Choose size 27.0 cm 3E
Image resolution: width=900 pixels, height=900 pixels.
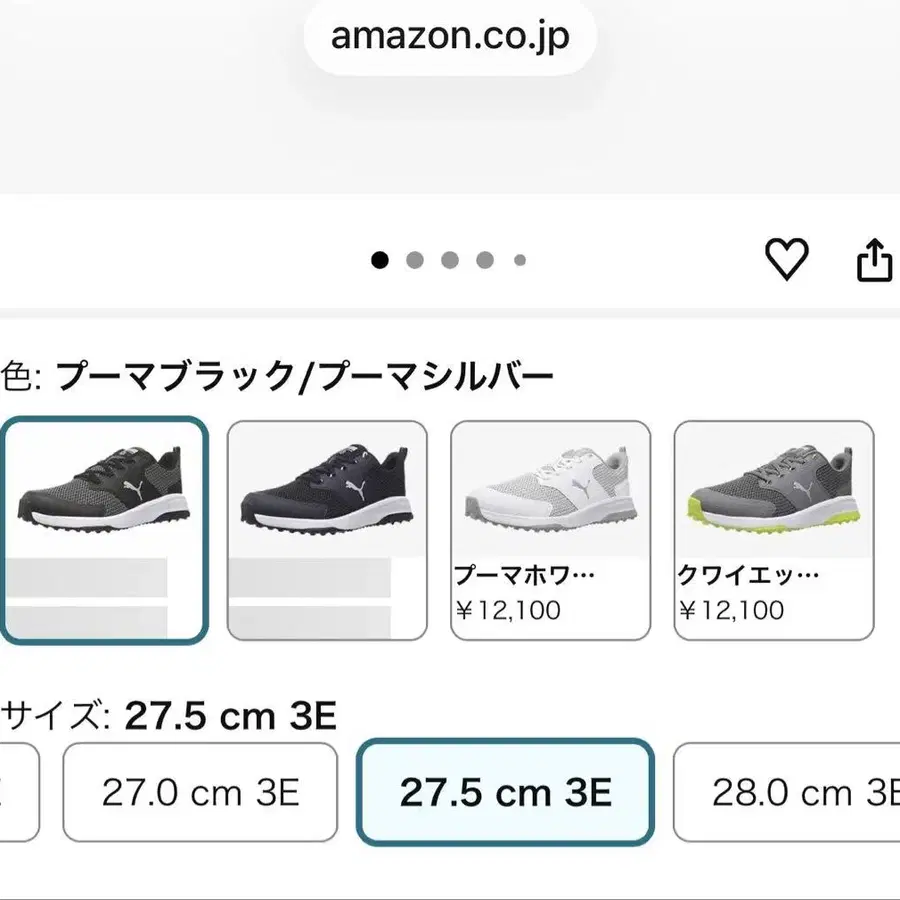pos(200,792)
